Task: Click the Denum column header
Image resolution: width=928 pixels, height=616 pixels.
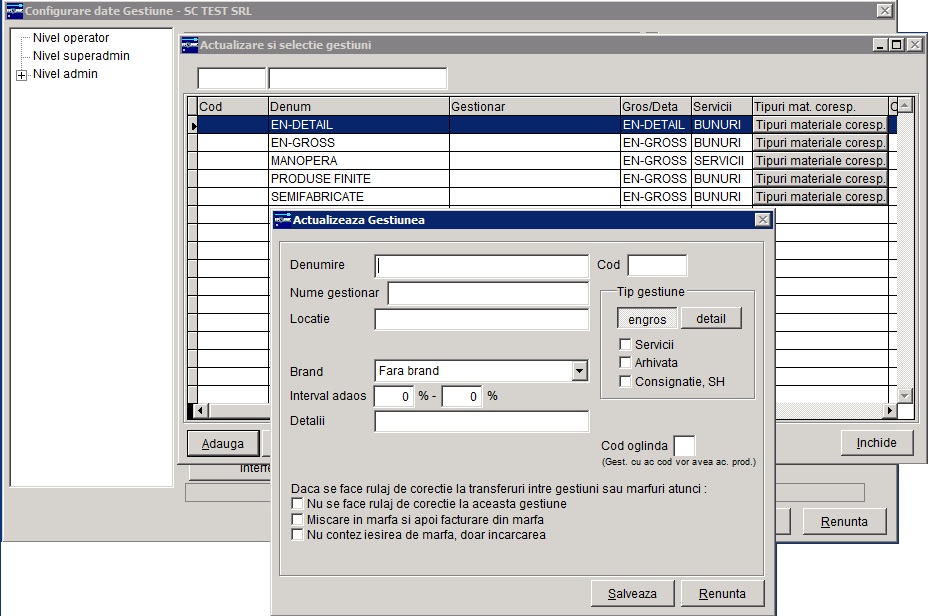Action: coord(359,107)
